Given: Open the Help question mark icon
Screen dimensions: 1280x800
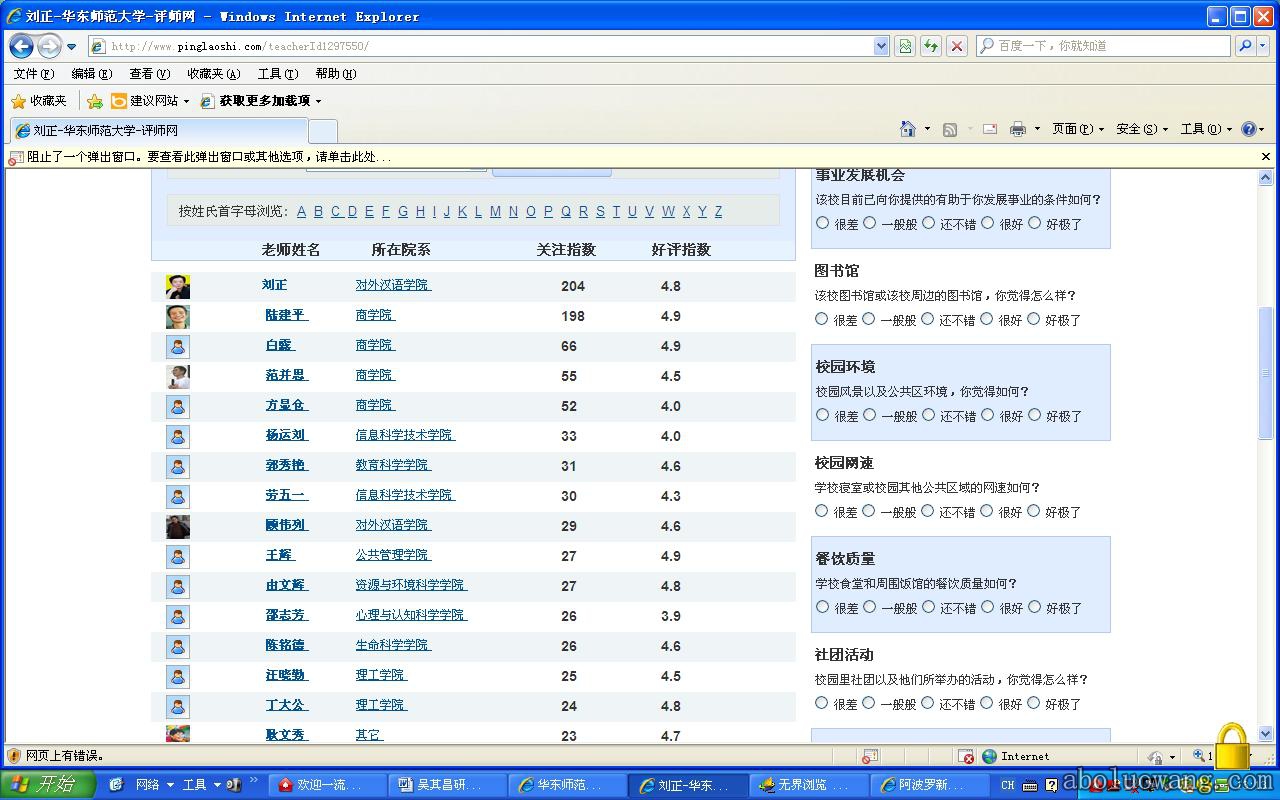Looking at the screenshot, I should 1248,129.
